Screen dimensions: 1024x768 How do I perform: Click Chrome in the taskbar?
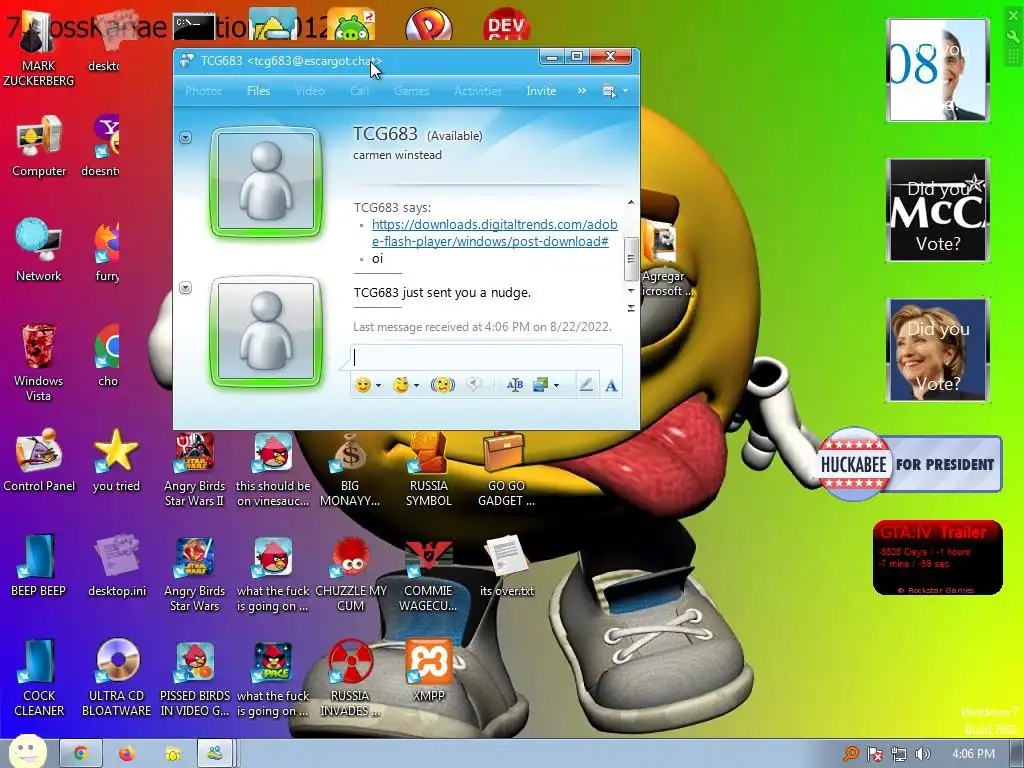(80, 754)
